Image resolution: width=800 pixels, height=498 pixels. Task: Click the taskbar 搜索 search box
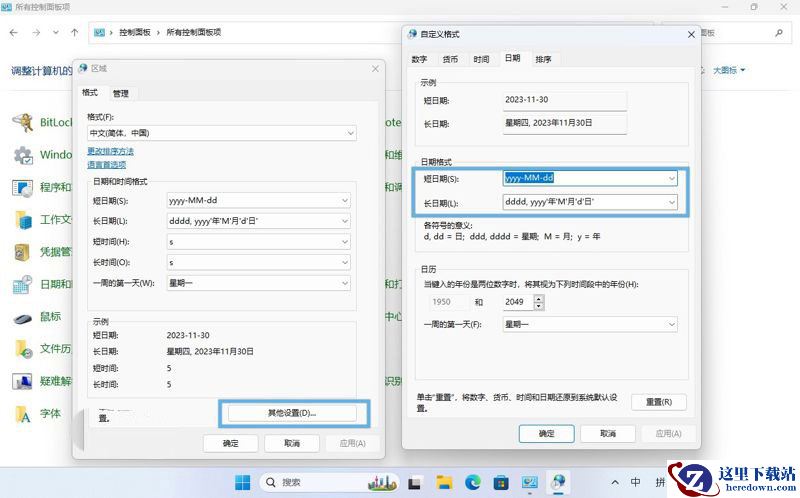point(330,482)
